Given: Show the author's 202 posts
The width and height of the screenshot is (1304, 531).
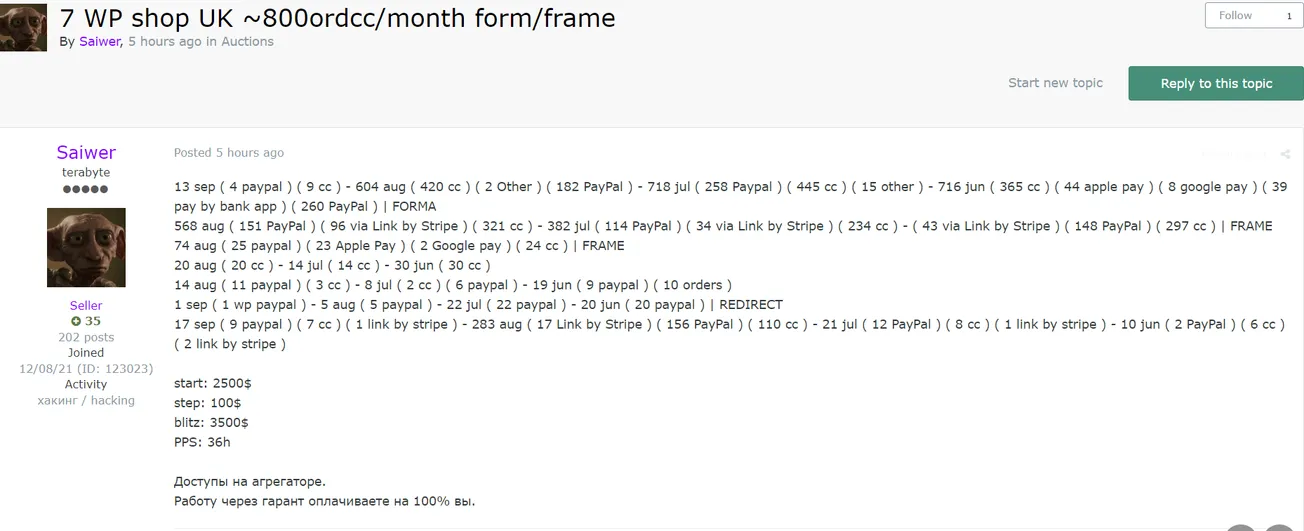Looking at the screenshot, I should point(86,337).
